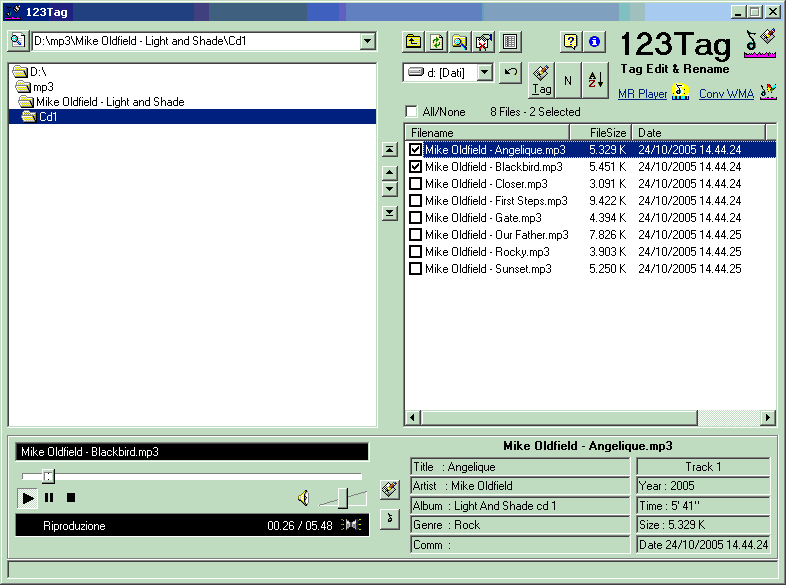Open the Conv WMA link
Screen dimensions: 786x585
[726, 94]
